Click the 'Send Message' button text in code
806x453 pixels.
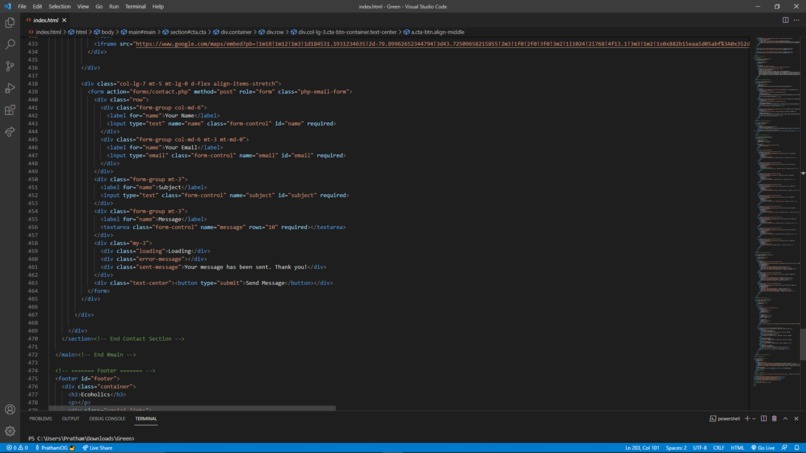pos(265,283)
